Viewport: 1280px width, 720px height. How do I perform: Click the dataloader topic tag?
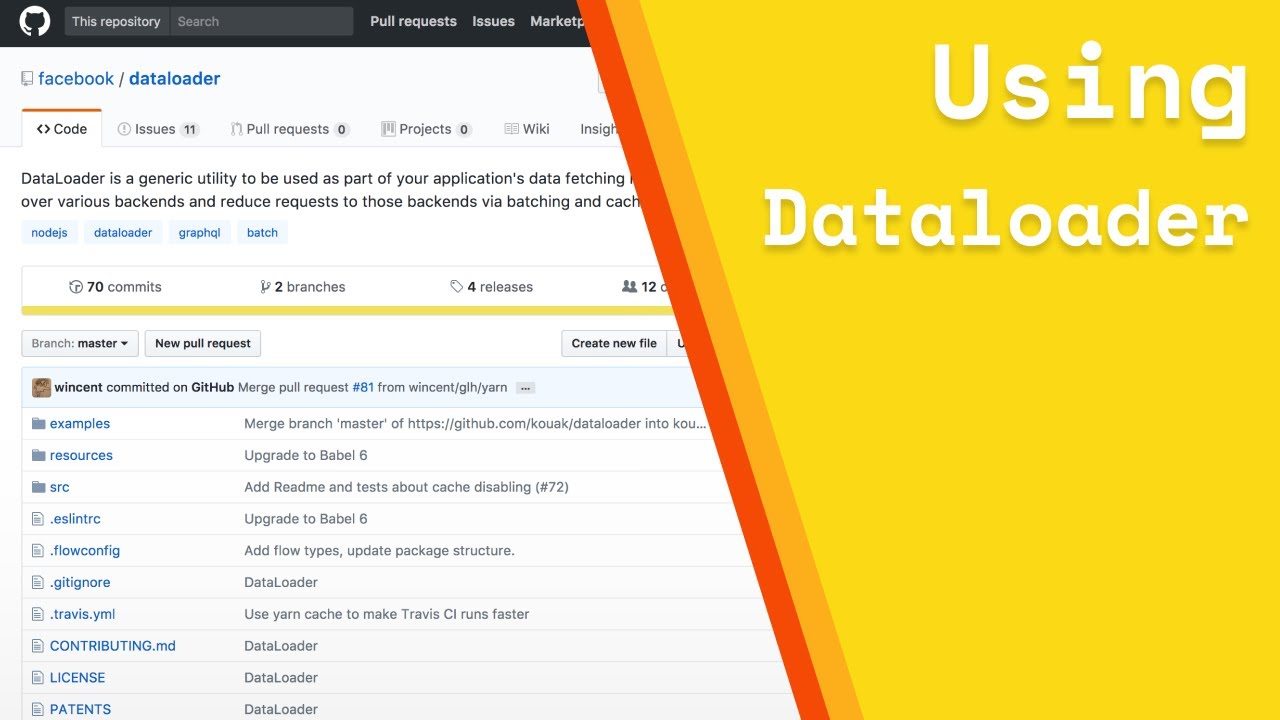pos(123,233)
